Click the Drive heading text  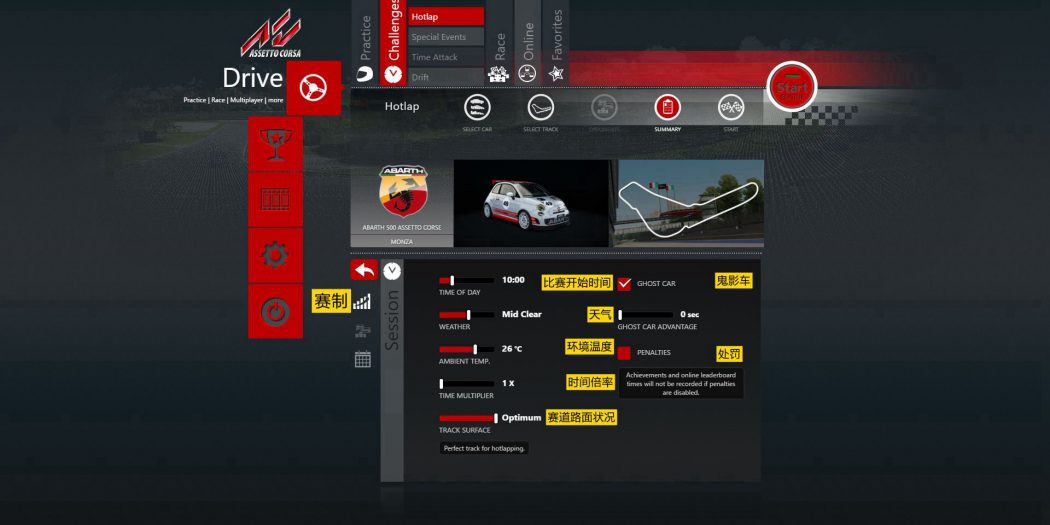252,78
